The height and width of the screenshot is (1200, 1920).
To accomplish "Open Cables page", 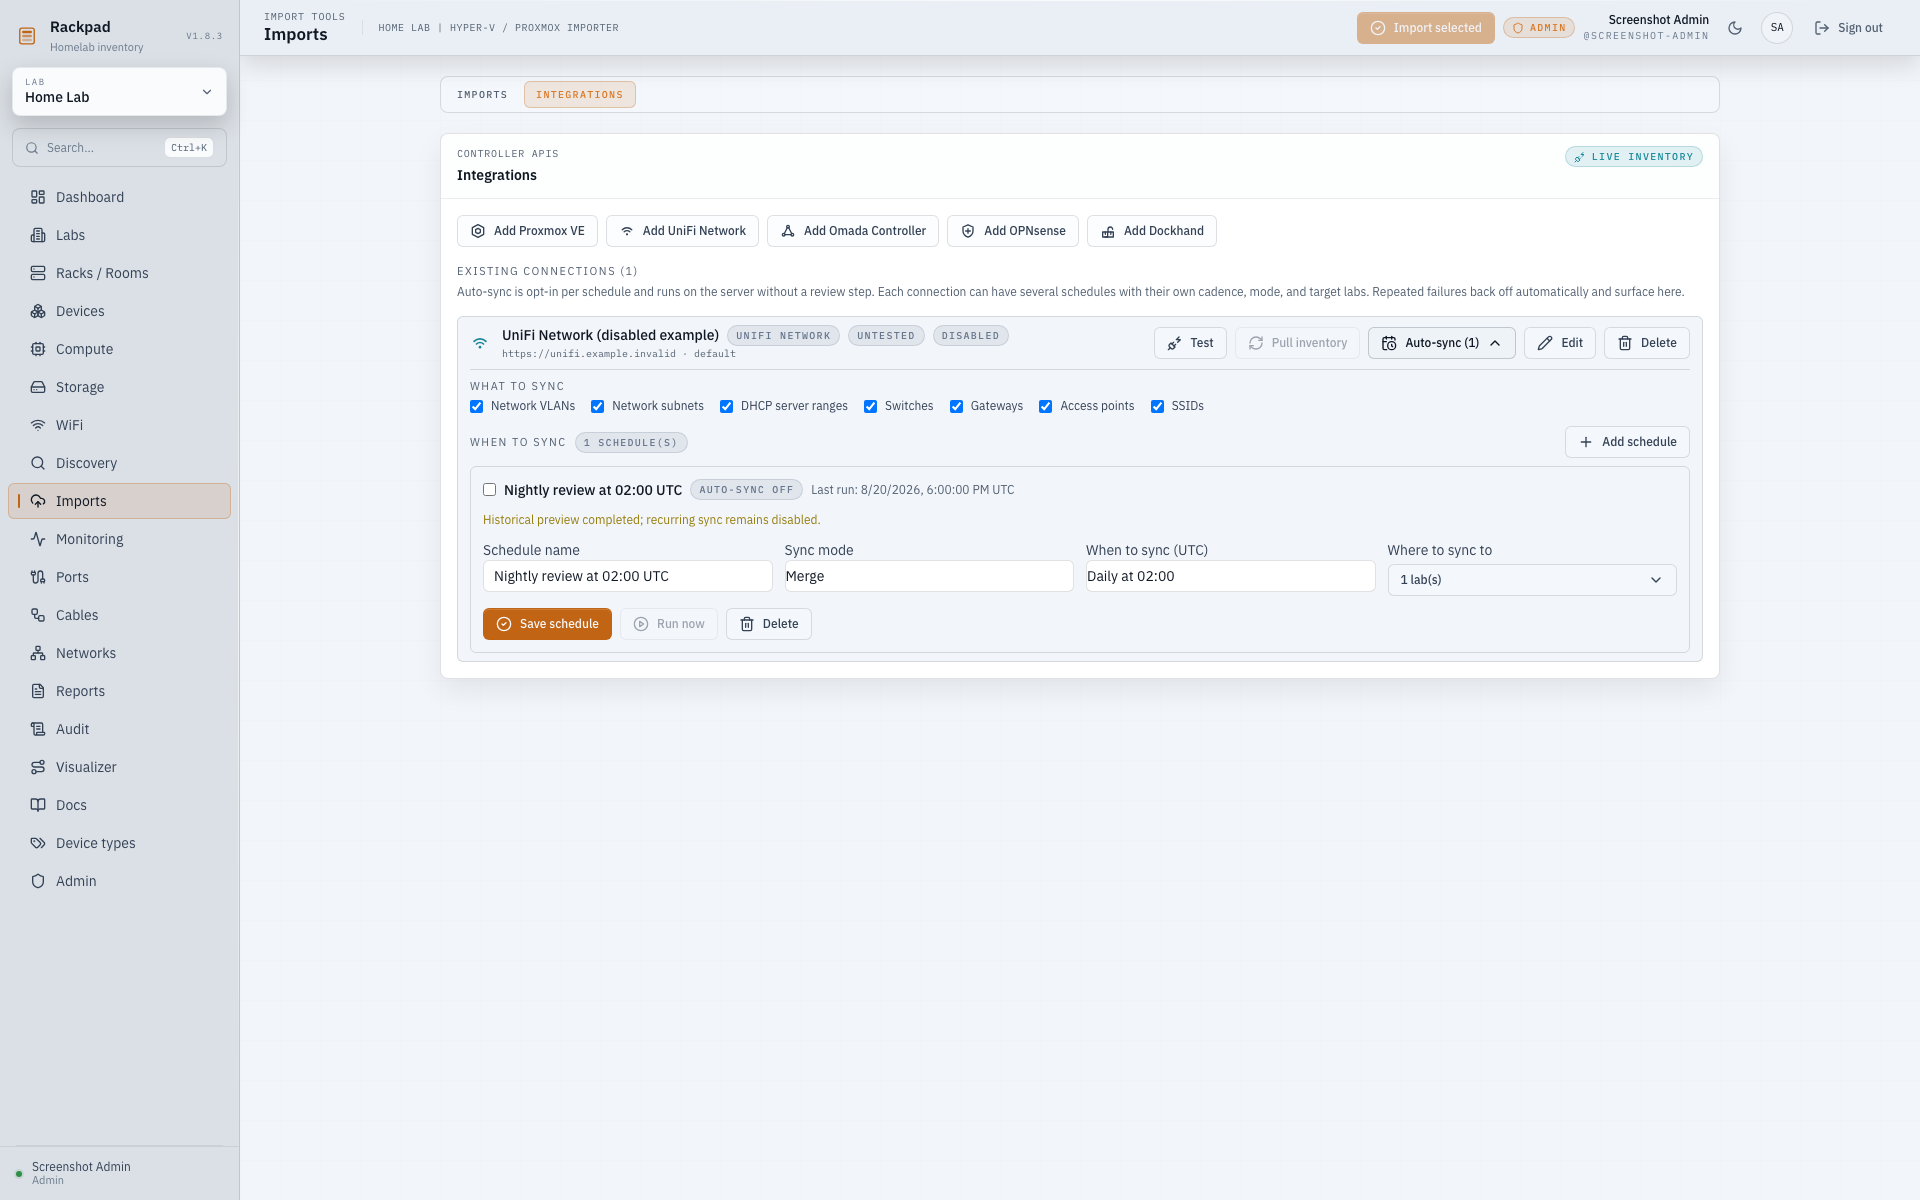I will pos(119,615).
